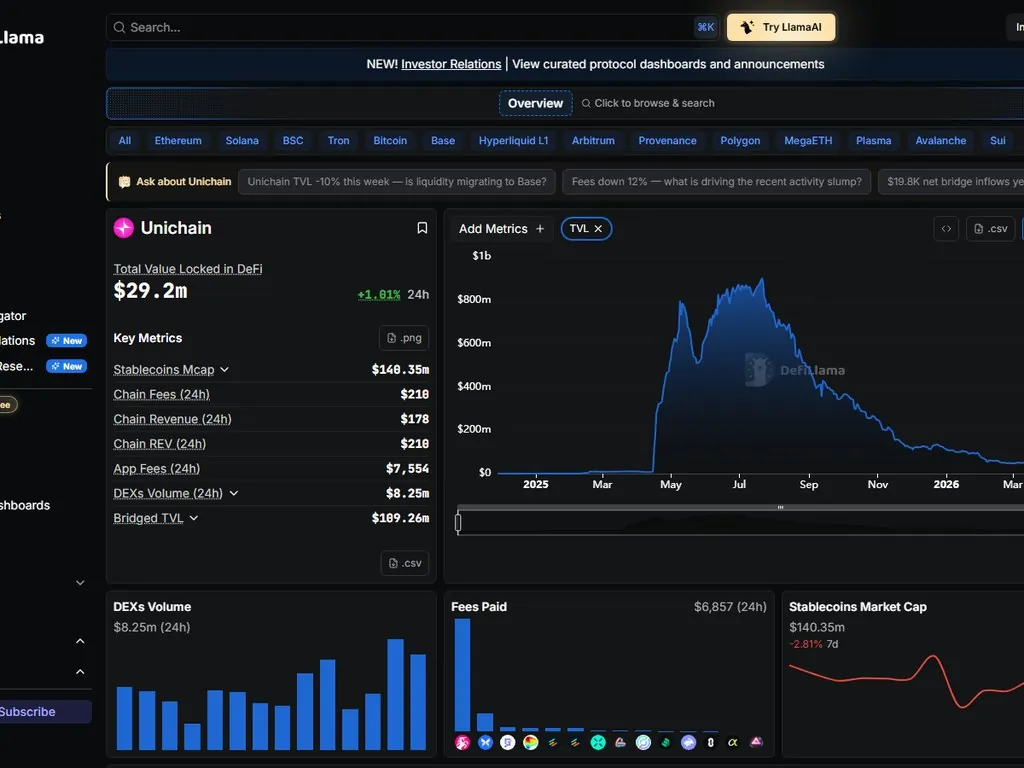Viewport: 1024px width, 768px height.
Task: Open the Add Metrics dropdown
Action: coord(502,229)
